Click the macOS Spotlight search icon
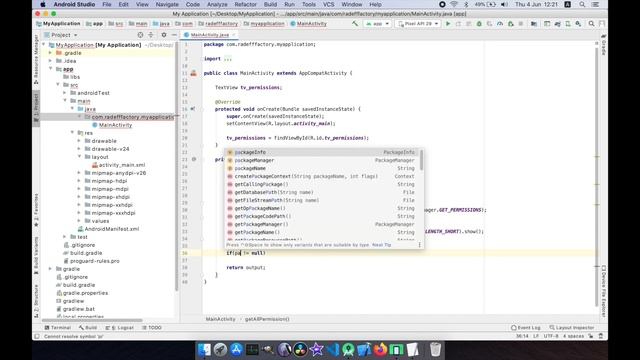Viewport: 640px width, 360px height. pyautogui.click(x=582, y=4)
